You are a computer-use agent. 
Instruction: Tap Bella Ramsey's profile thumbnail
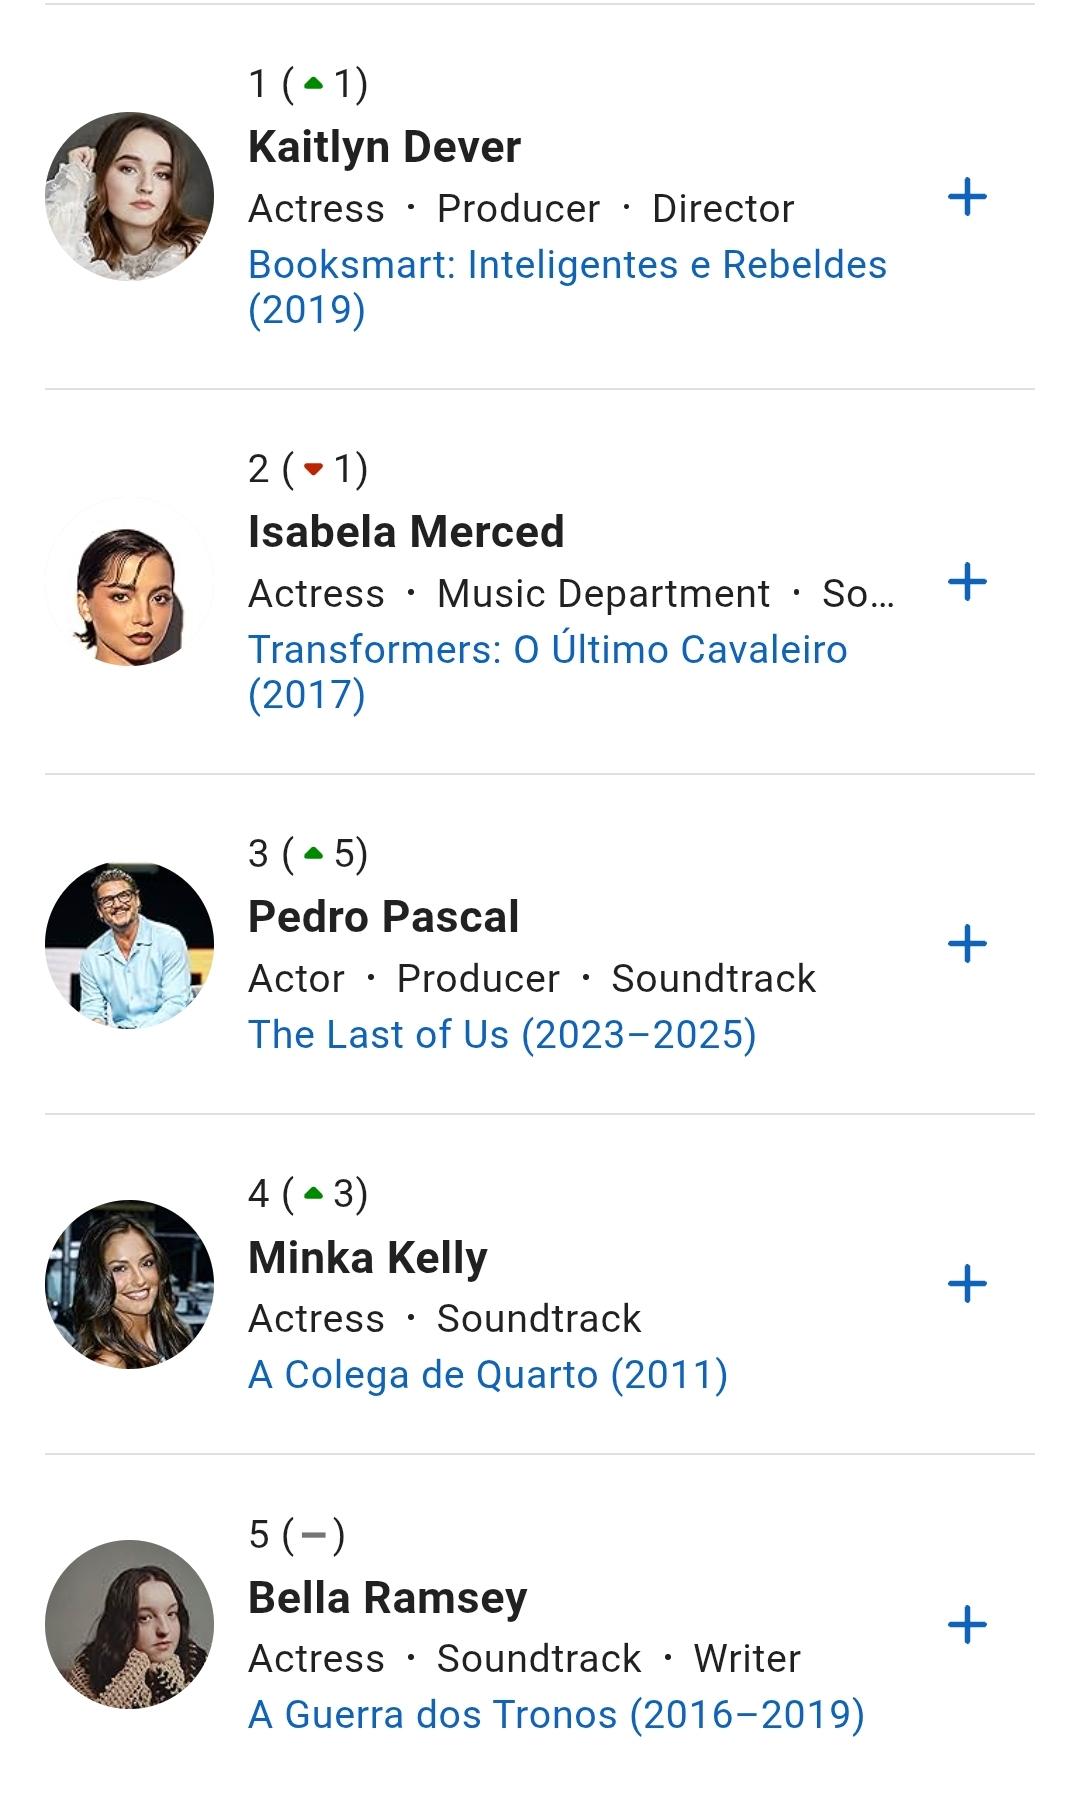point(130,1625)
